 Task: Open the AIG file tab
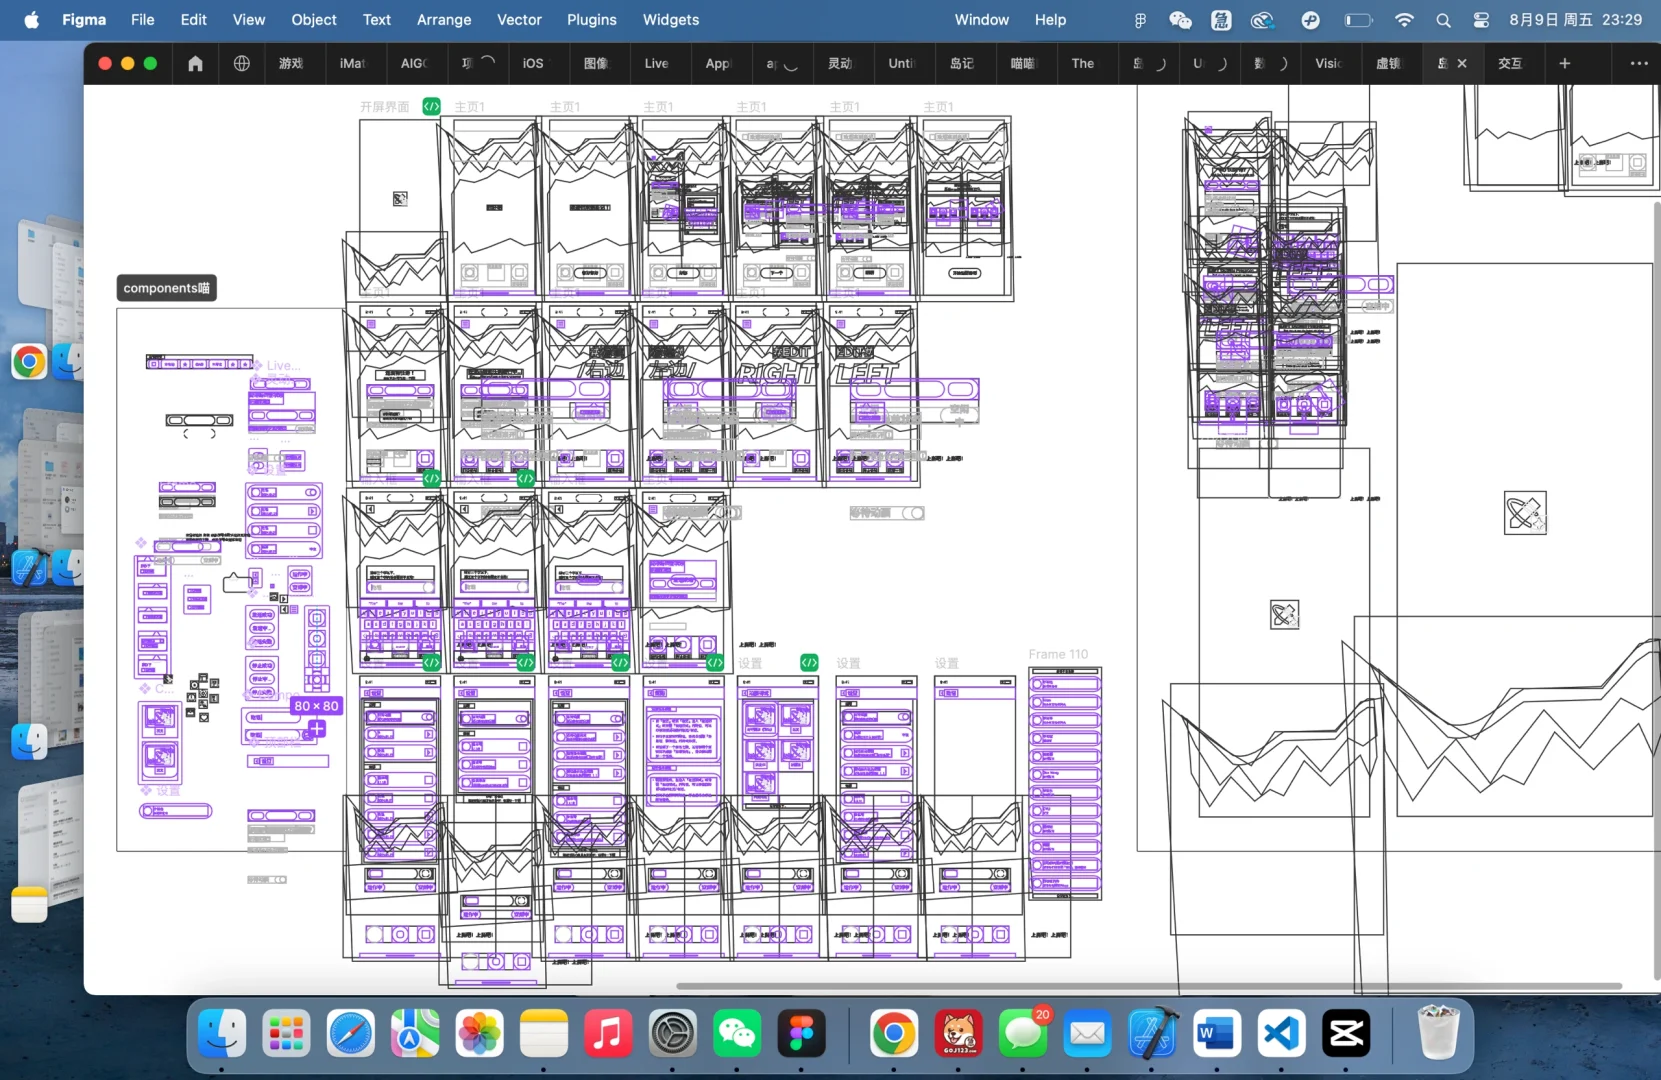413,63
